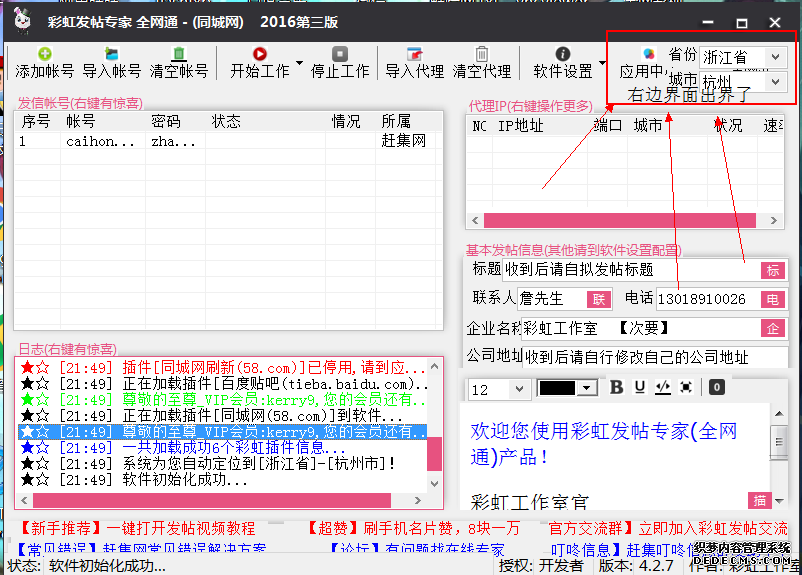The height and width of the screenshot is (575, 802).
Task: Click the 导入帐号 import accounts icon
Action: point(112,54)
